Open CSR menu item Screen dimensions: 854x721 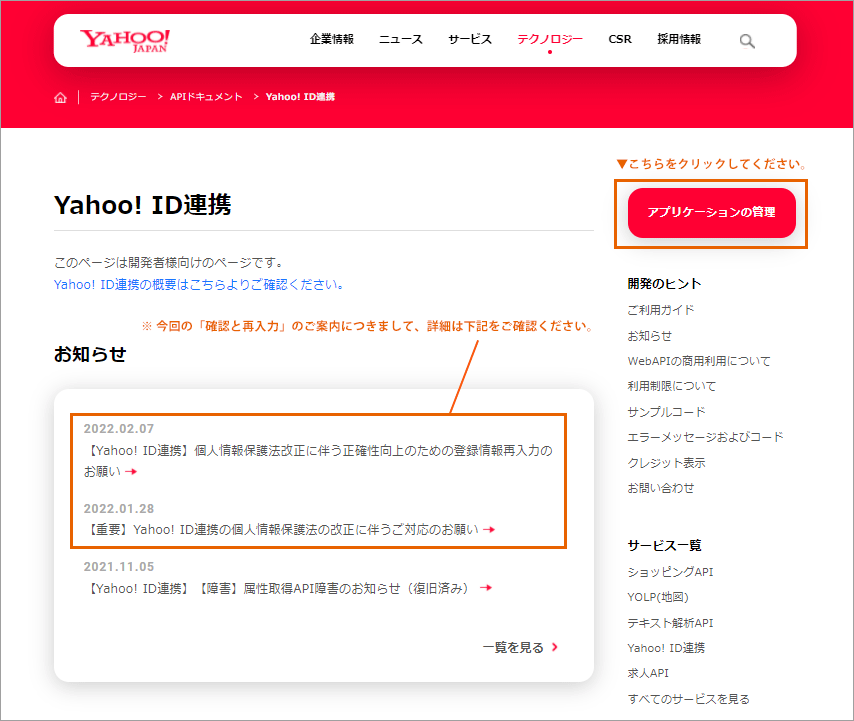[620, 39]
